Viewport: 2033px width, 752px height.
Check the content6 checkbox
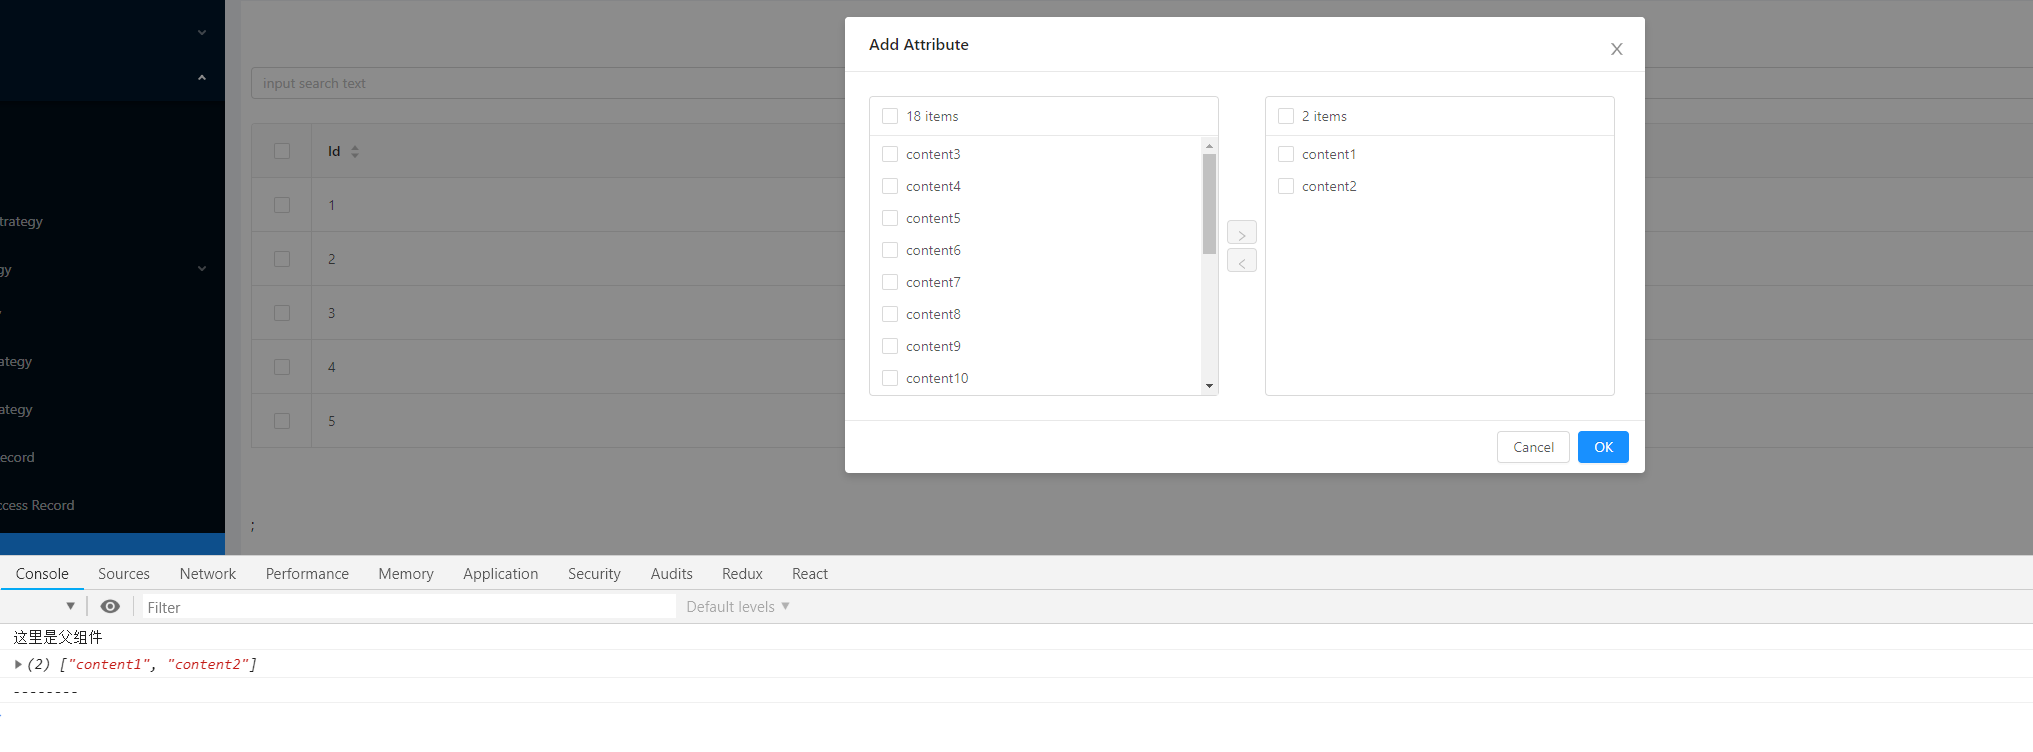pos(890,250)
